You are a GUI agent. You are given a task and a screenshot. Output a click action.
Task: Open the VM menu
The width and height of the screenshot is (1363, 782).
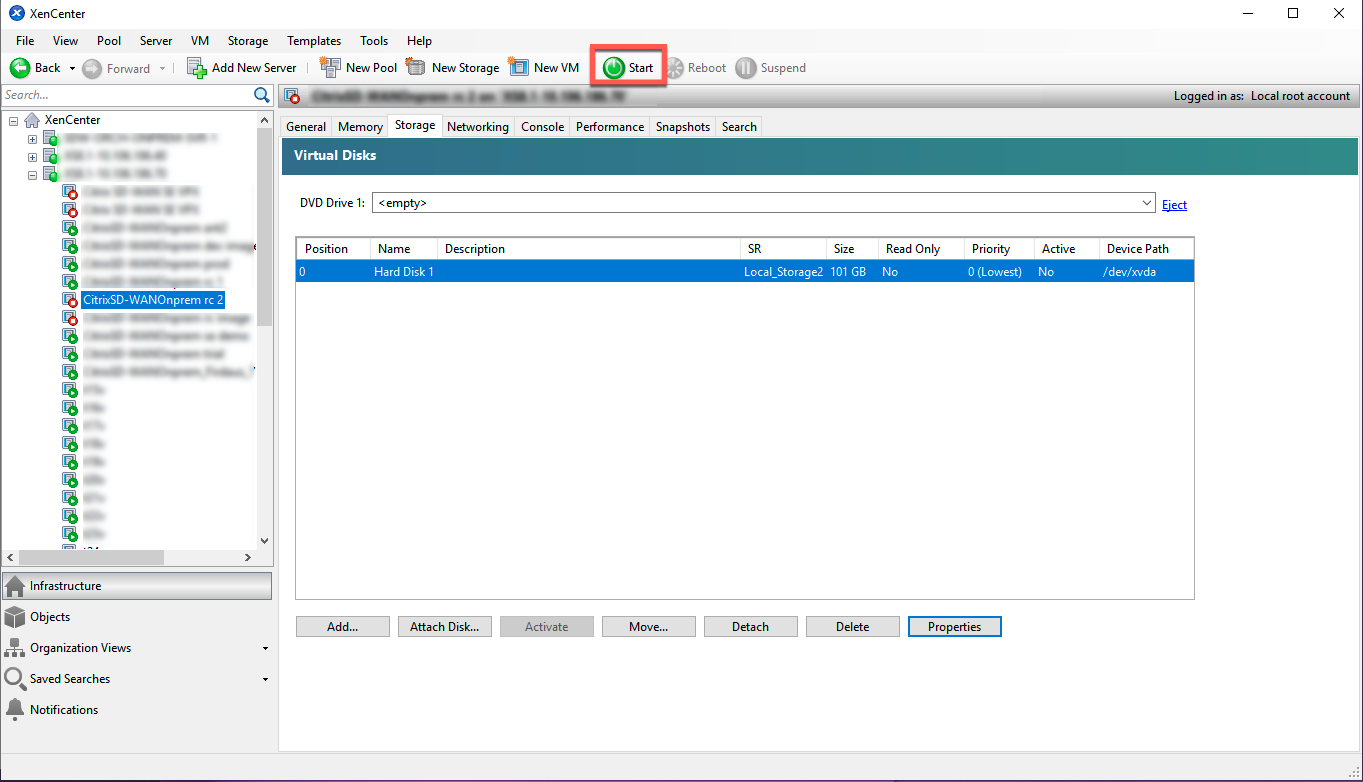200,41
